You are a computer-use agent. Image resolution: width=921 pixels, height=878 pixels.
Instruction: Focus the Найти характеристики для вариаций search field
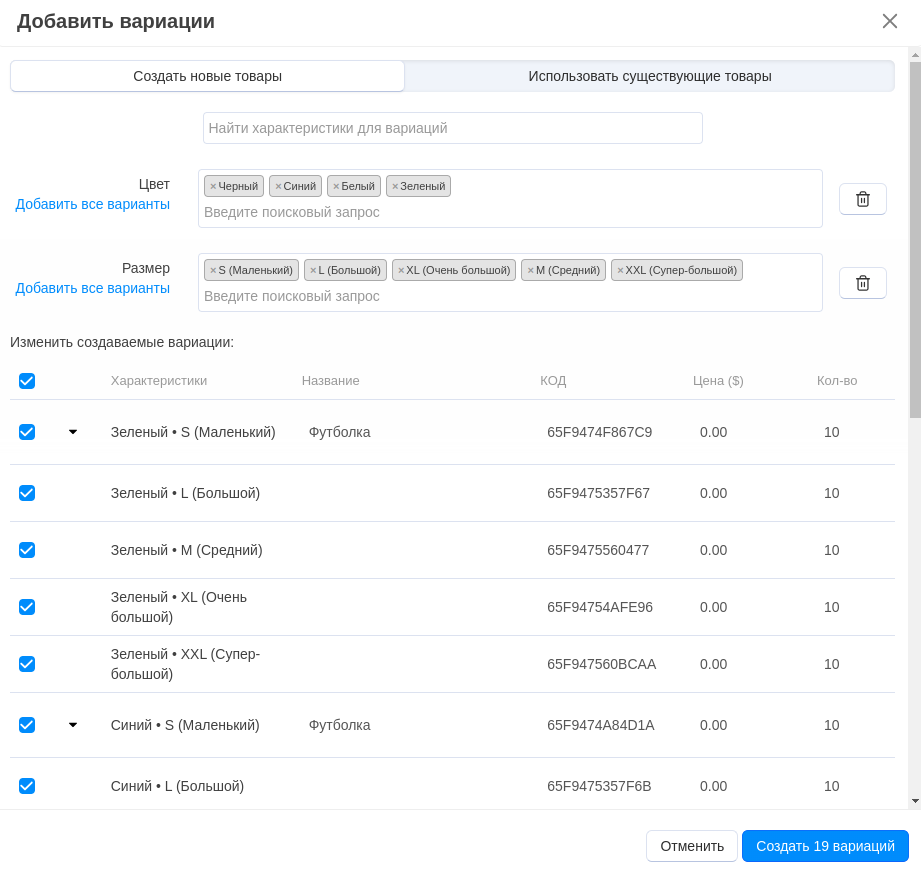(x=452, y=128)
